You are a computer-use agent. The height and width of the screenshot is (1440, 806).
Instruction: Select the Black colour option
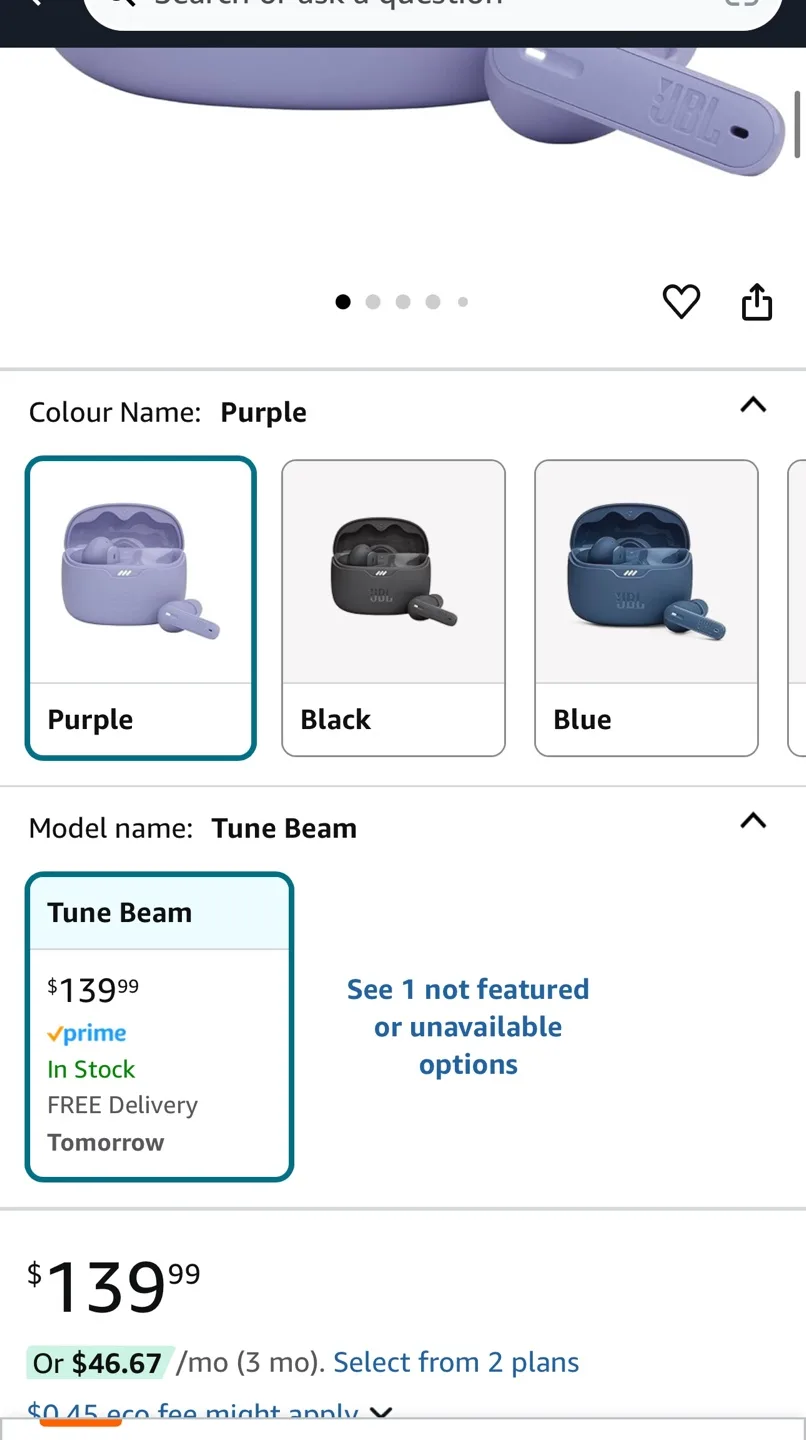click(393, 606)
